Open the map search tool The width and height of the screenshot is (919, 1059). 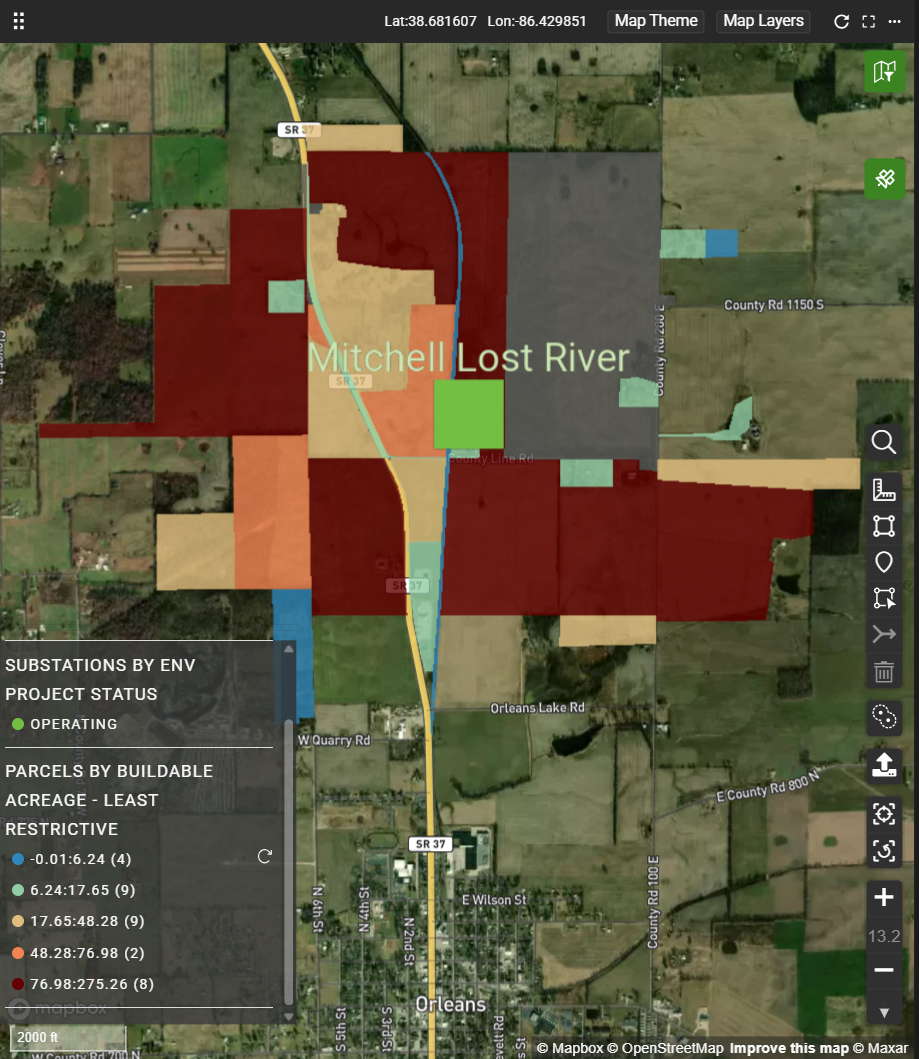[883, 442]
